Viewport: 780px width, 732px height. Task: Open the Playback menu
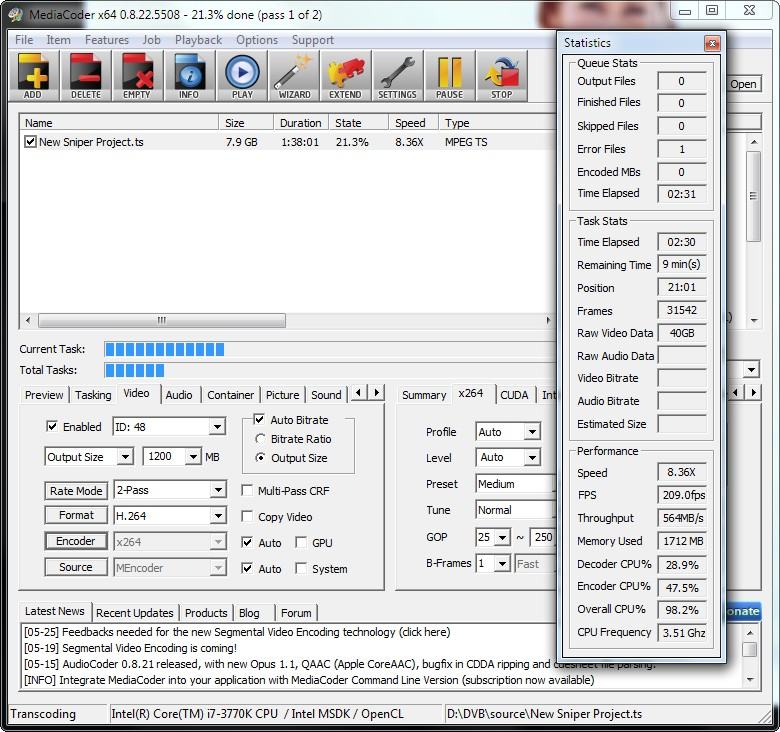tap(198, 40)
